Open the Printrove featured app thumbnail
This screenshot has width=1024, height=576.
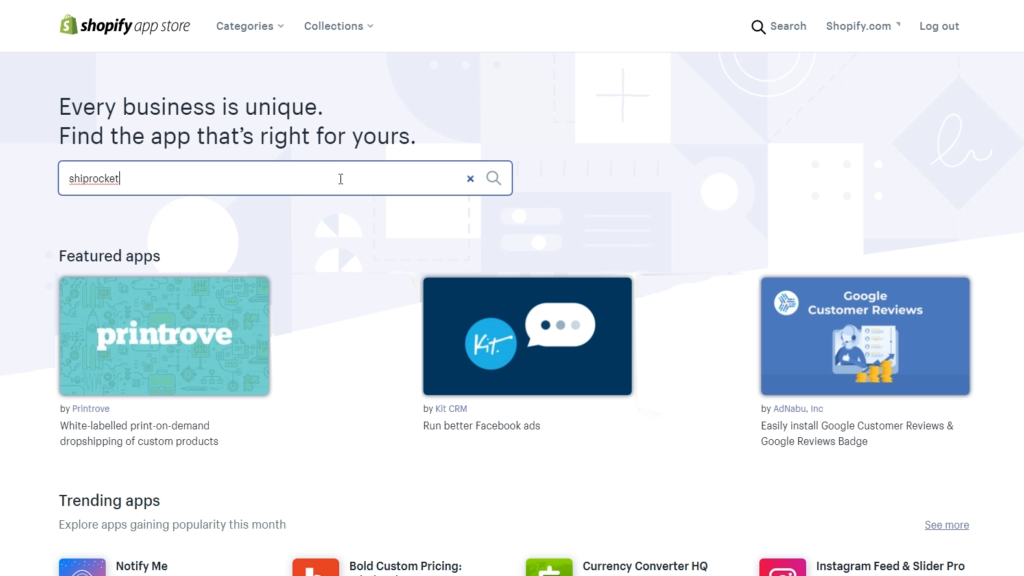(x=164, y=336)
